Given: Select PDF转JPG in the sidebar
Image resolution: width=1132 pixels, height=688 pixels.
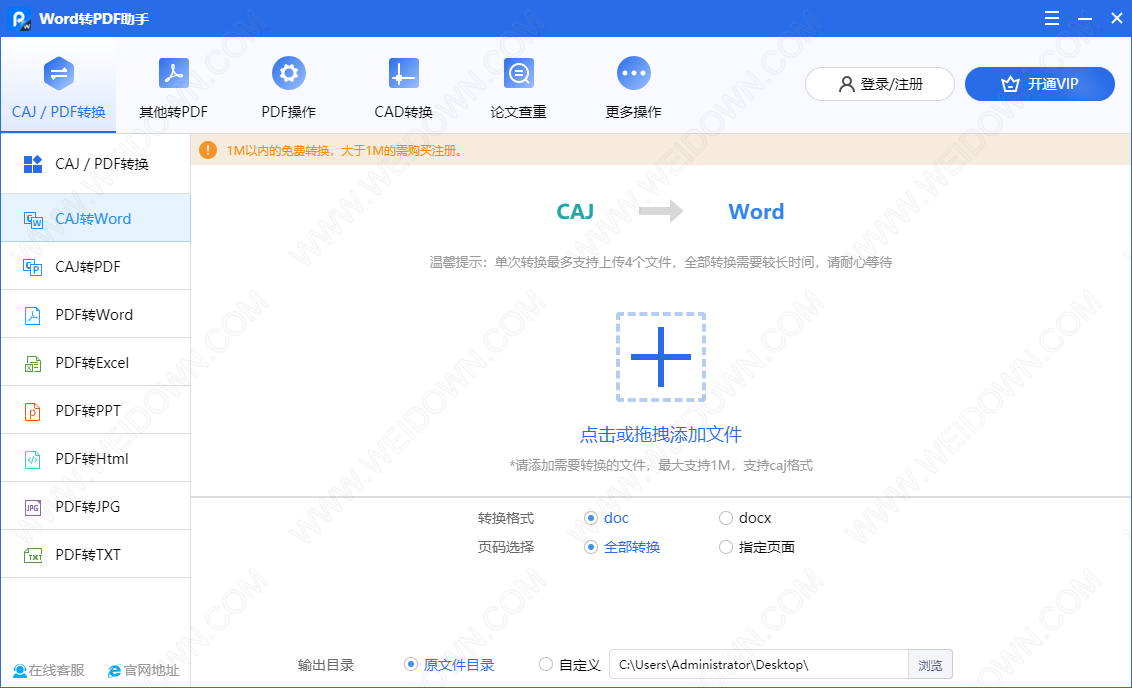Looking at the screenshot, I should [95, 507].
